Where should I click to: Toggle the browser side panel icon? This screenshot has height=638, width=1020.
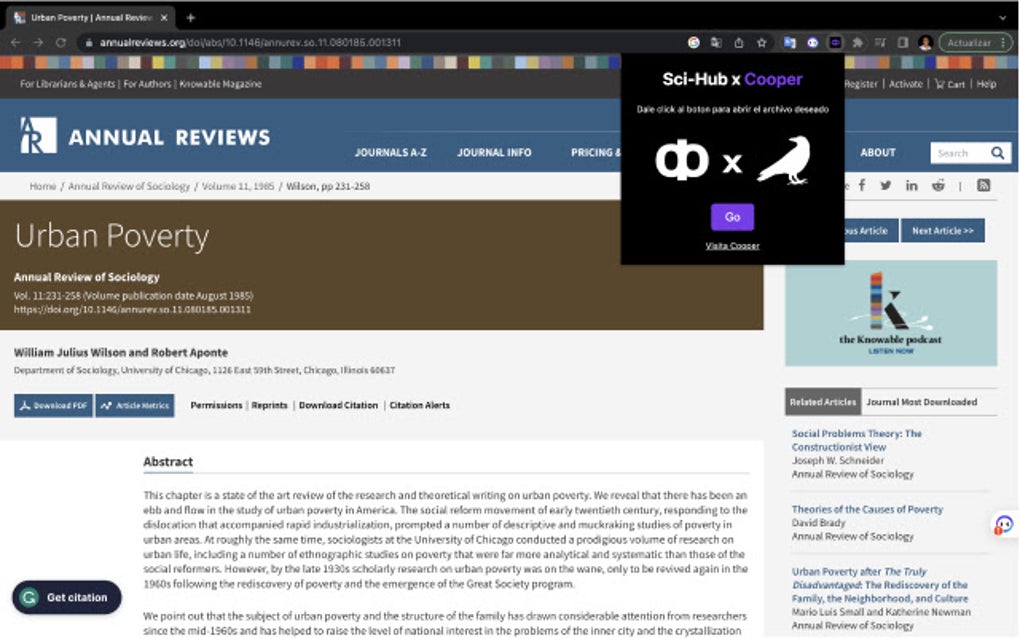(903, 42)
